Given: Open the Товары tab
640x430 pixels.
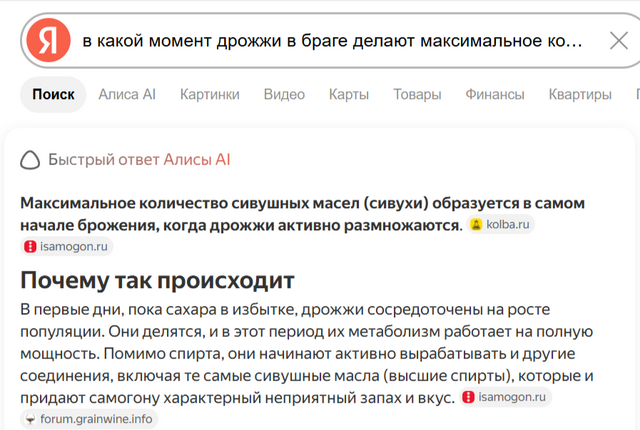Looking at the screenshot, I should coord(417,95).
